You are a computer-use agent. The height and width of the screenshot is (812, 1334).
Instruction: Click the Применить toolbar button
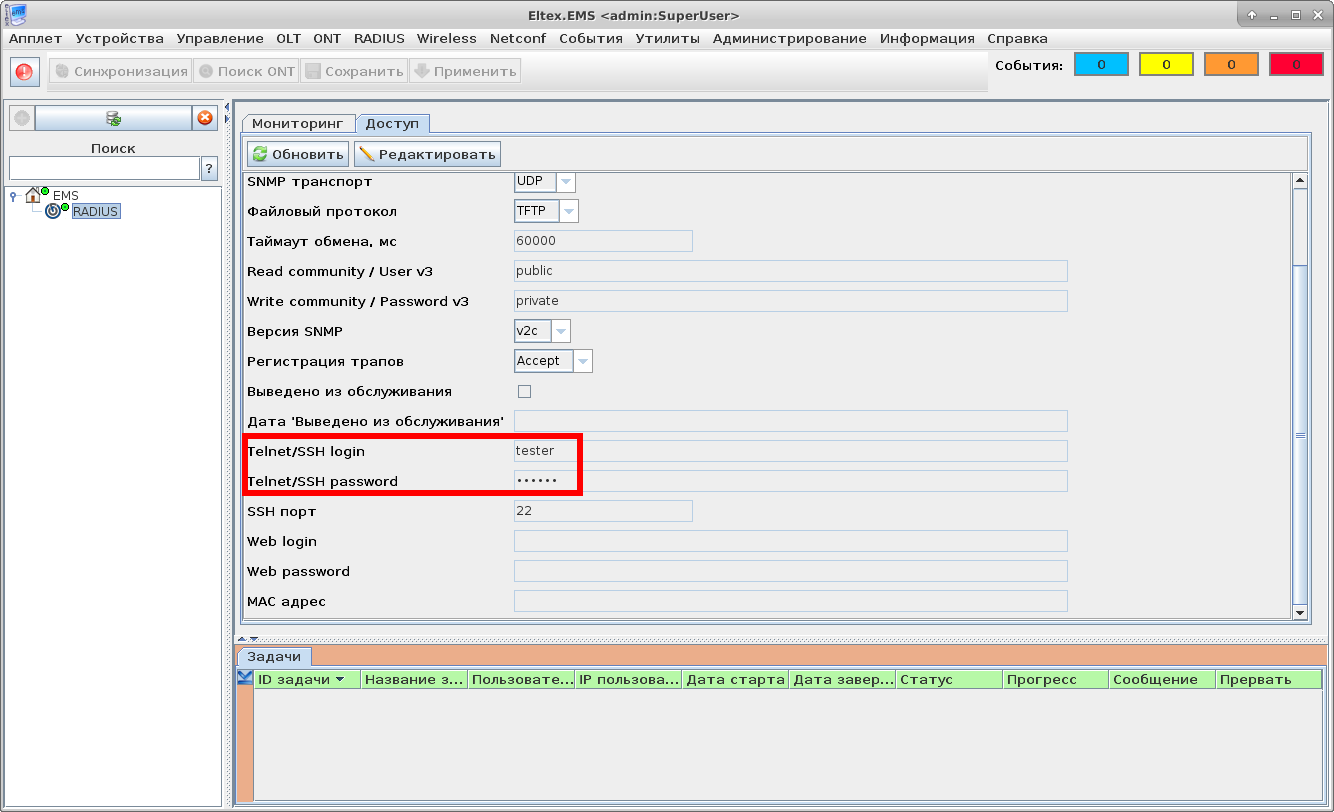(464, 71)
